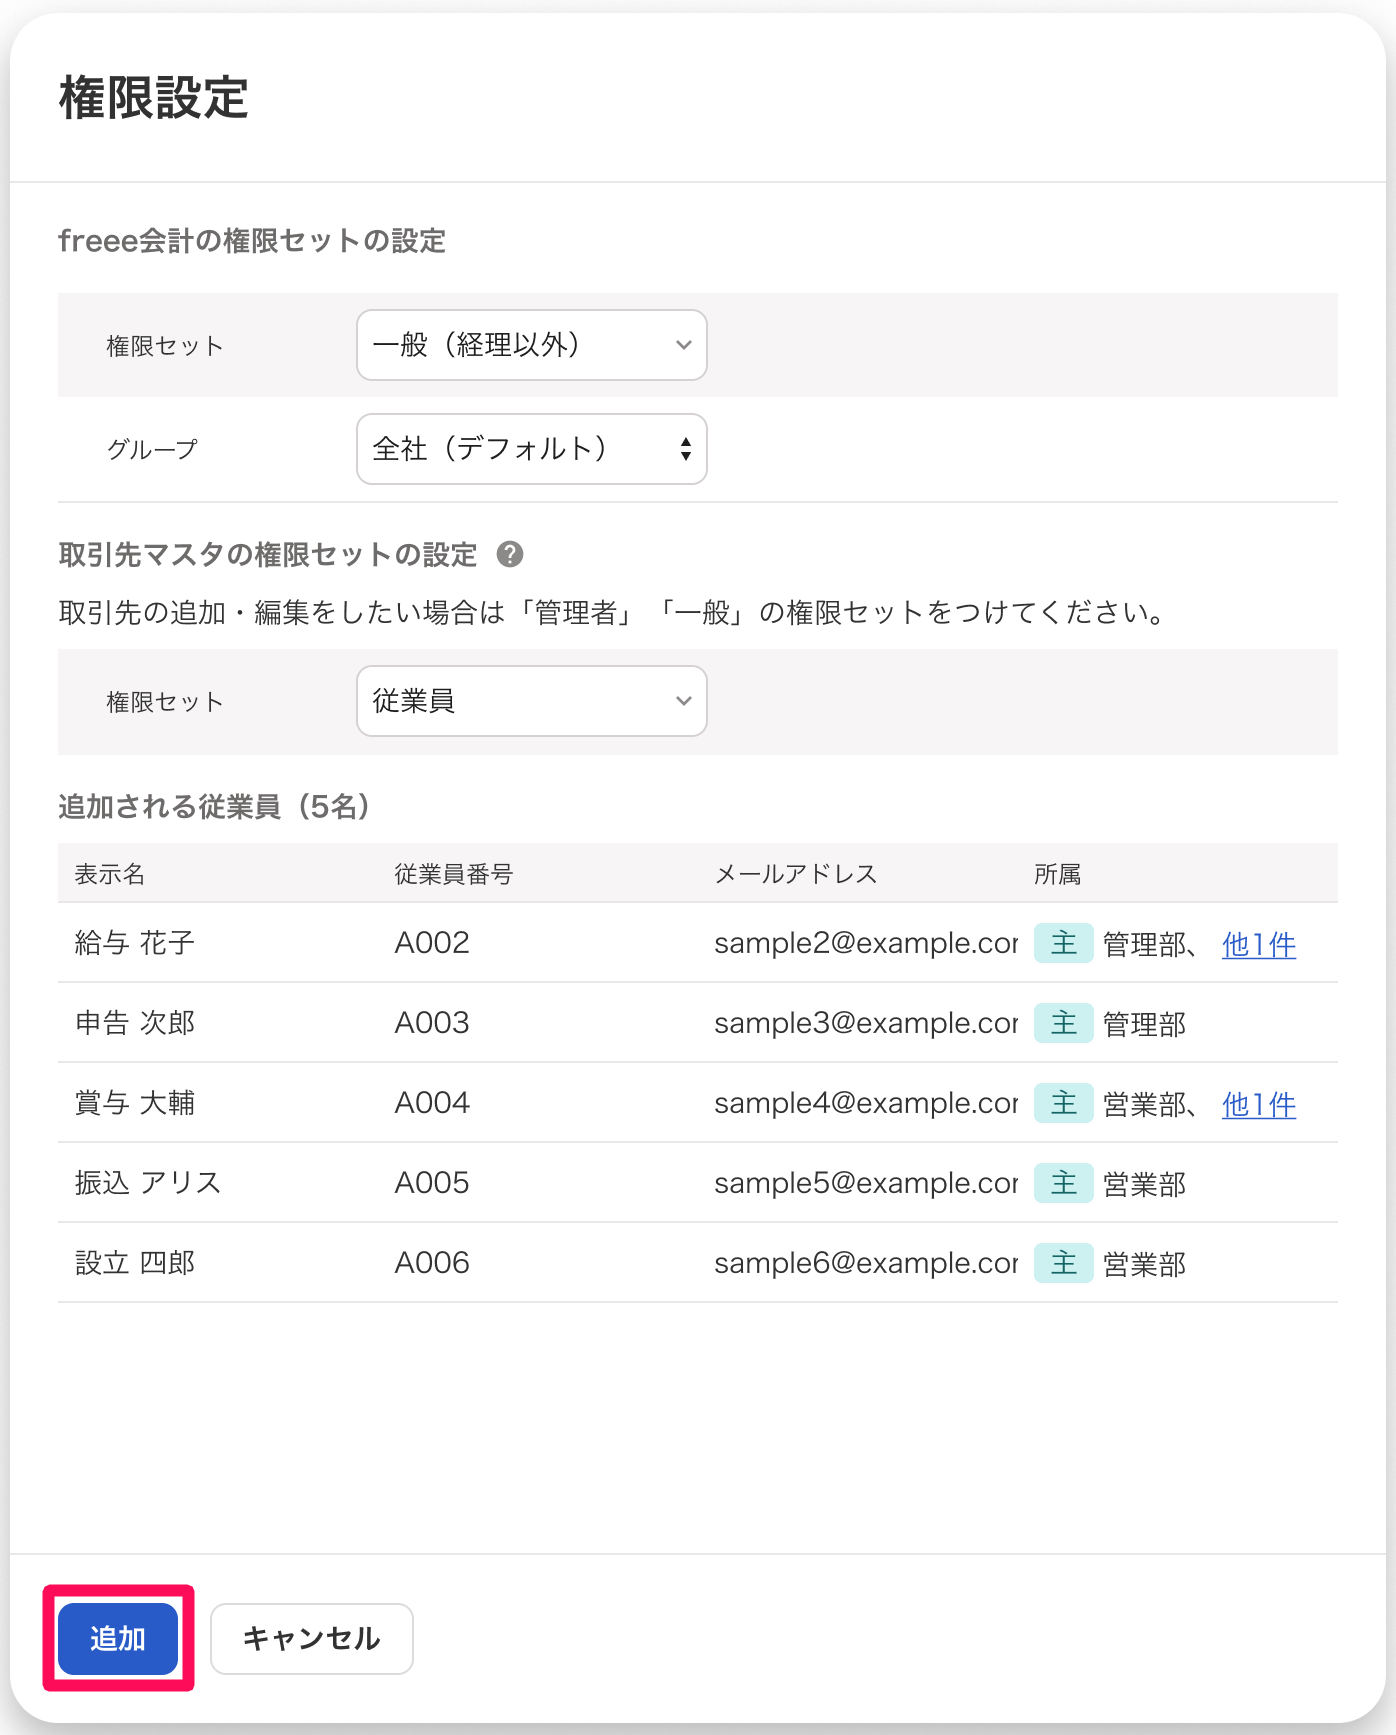
Task: Select the name 賞与 大輔
Action: pos(135,1103)
